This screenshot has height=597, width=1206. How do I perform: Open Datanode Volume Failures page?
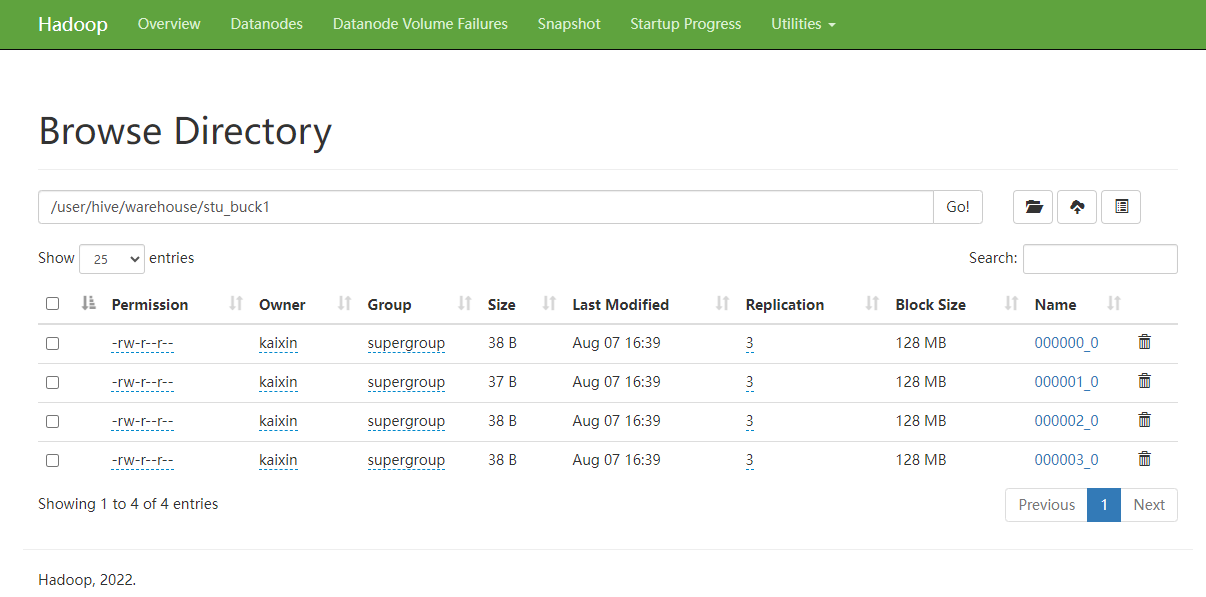tap(420, 24)
